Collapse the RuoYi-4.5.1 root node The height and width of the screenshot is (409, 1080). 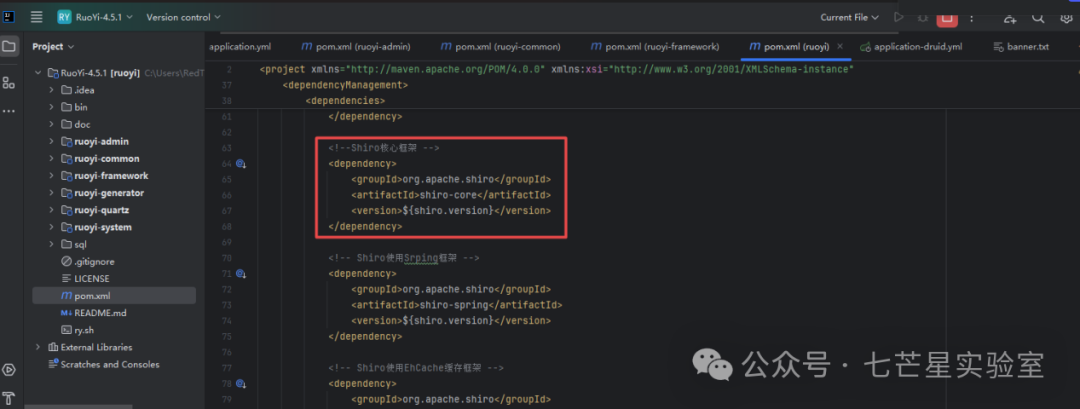point(38,72)
